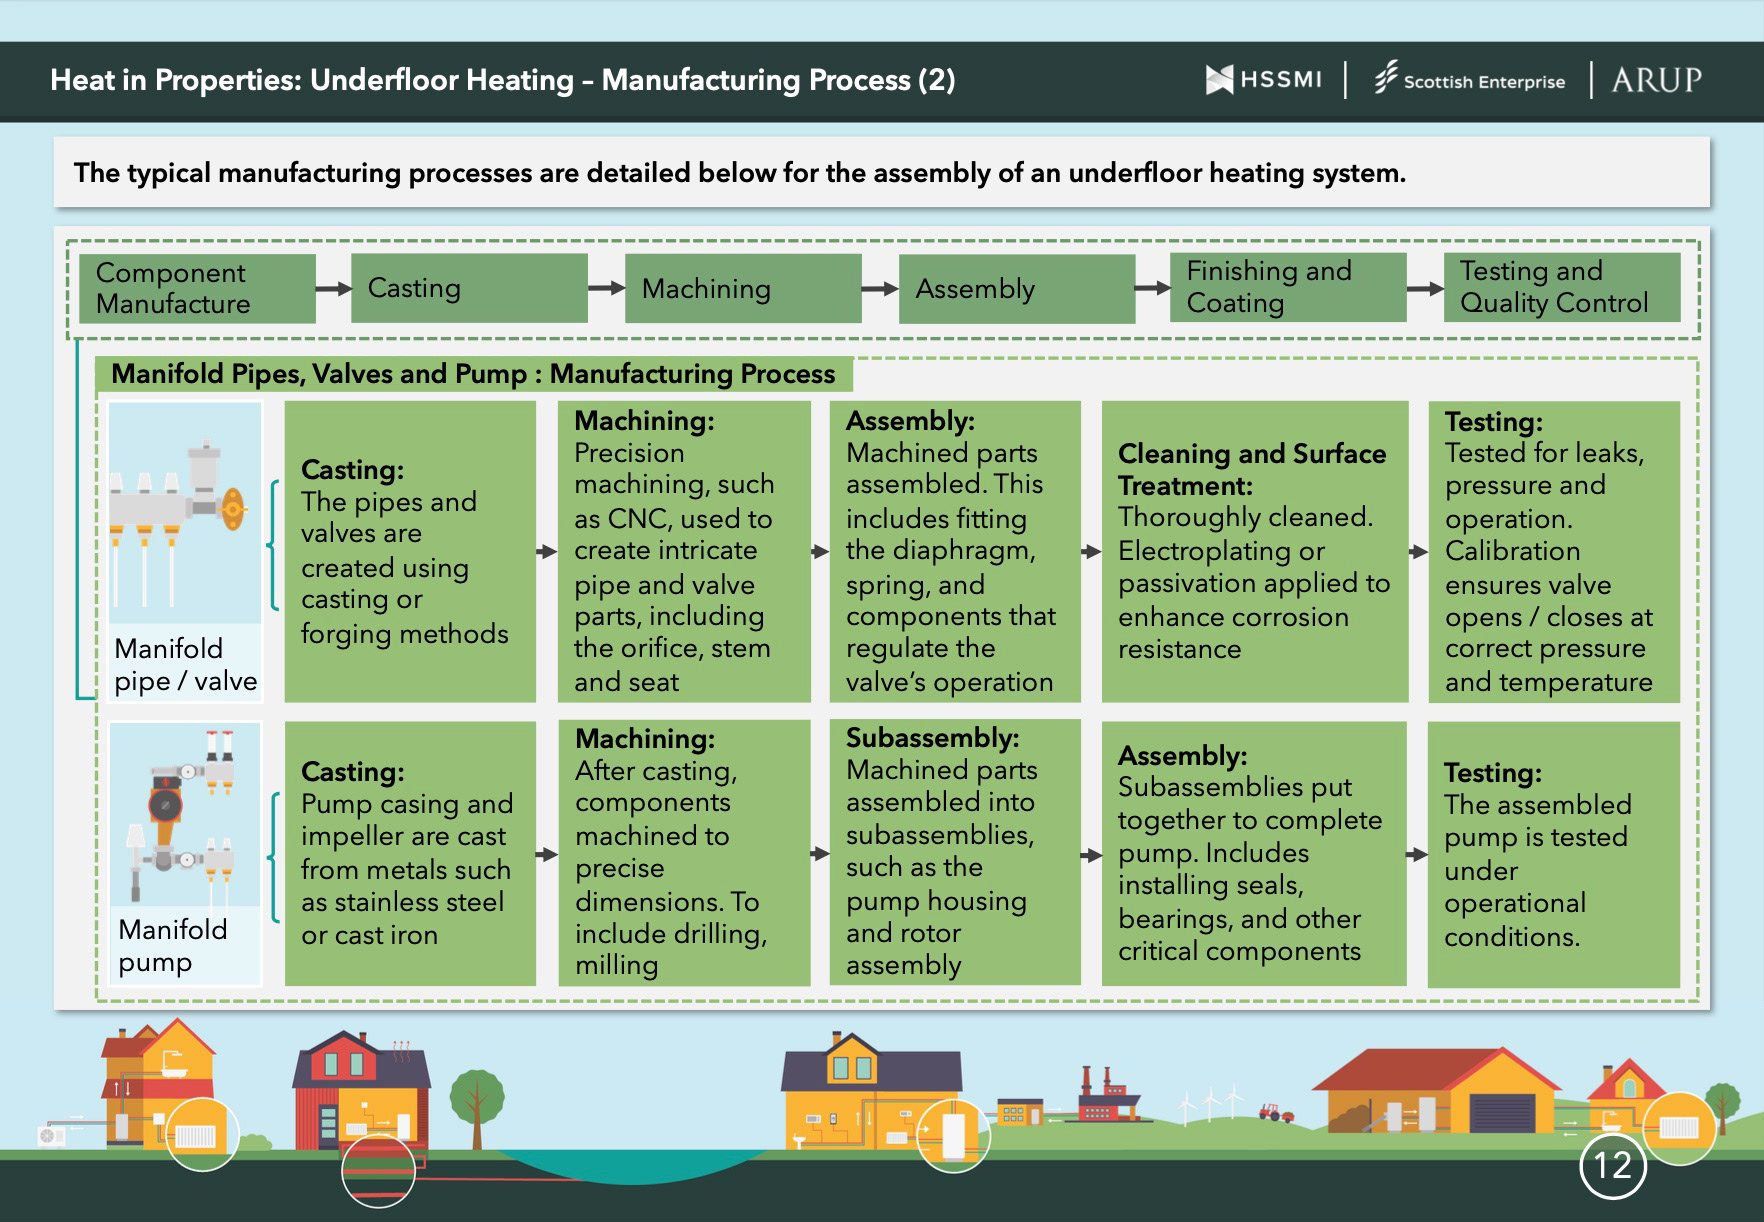Click the Assembly box about diaphragm and spring

955,551
